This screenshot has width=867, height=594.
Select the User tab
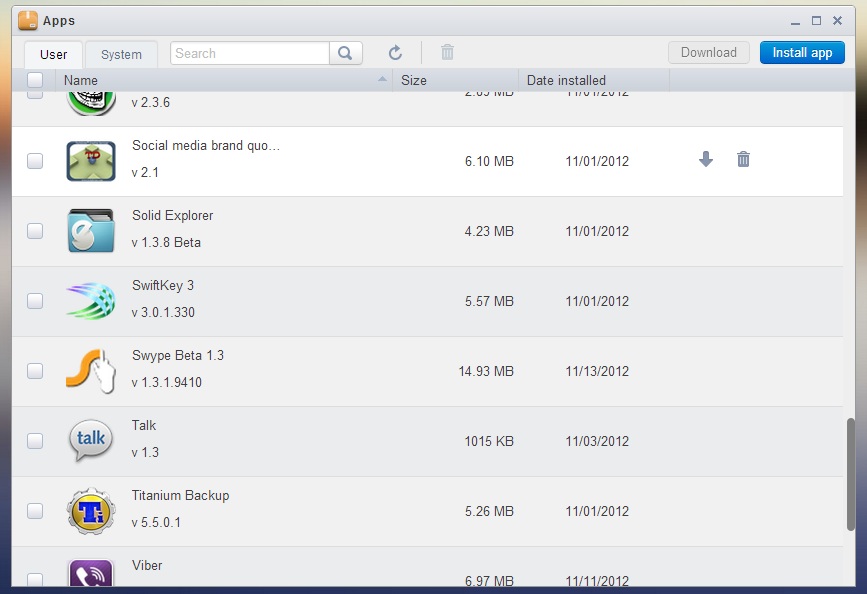(x=54, y=54)
